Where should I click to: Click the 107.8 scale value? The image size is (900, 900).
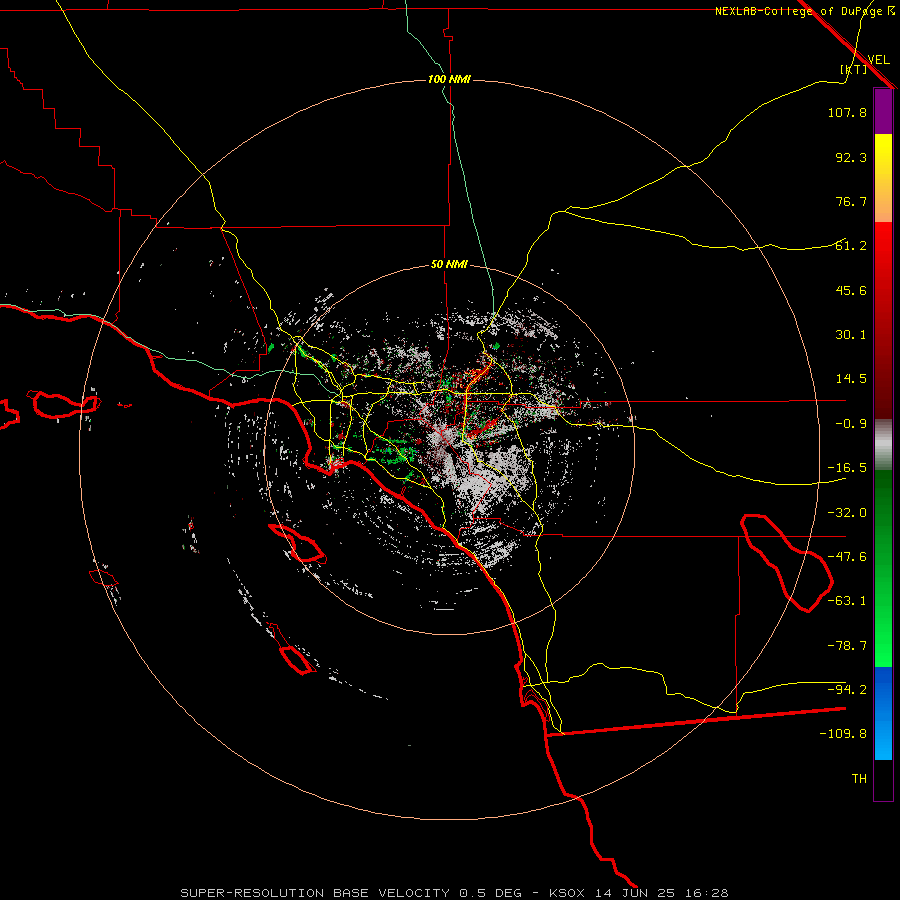(847, 112)
